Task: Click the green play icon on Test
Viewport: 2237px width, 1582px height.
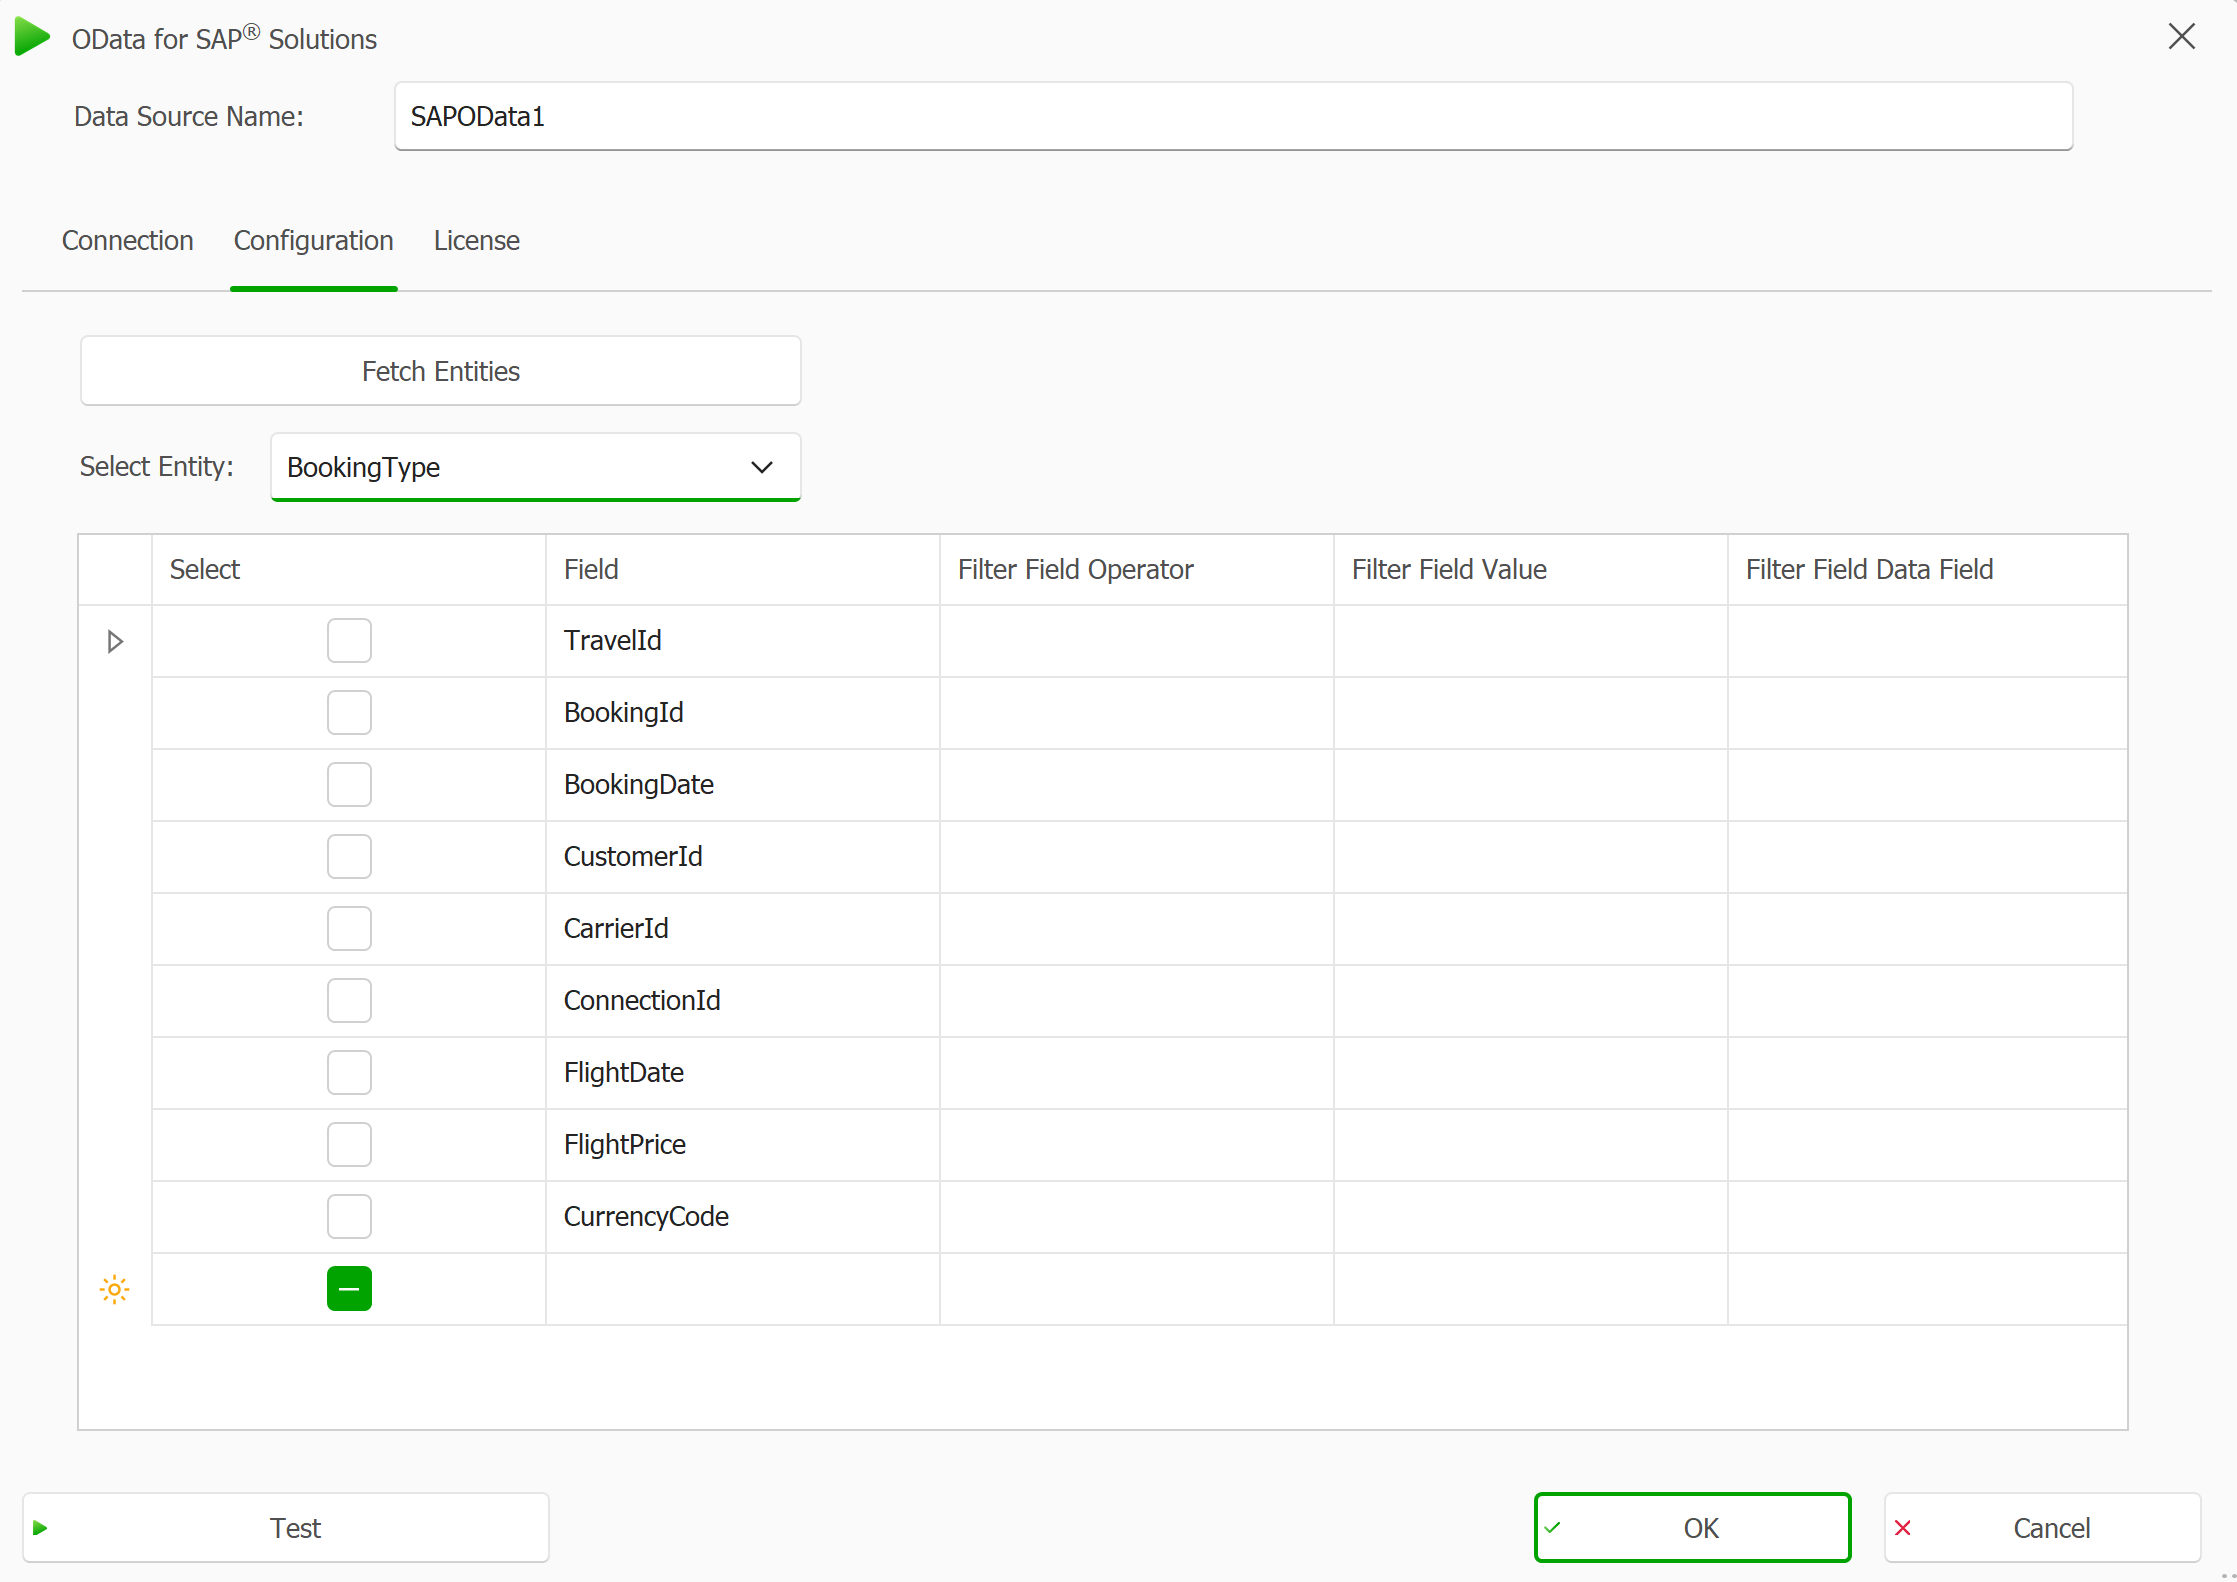Action: [x=41, y=1528]
